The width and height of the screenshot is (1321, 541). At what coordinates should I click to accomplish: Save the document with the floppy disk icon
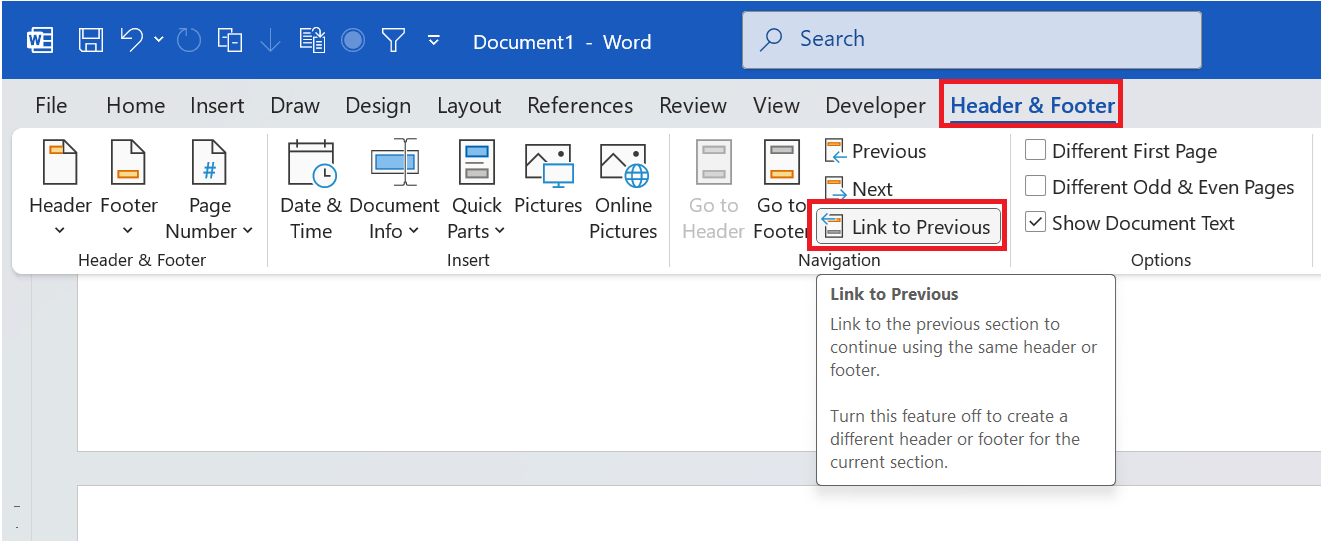tap(91, 41)
